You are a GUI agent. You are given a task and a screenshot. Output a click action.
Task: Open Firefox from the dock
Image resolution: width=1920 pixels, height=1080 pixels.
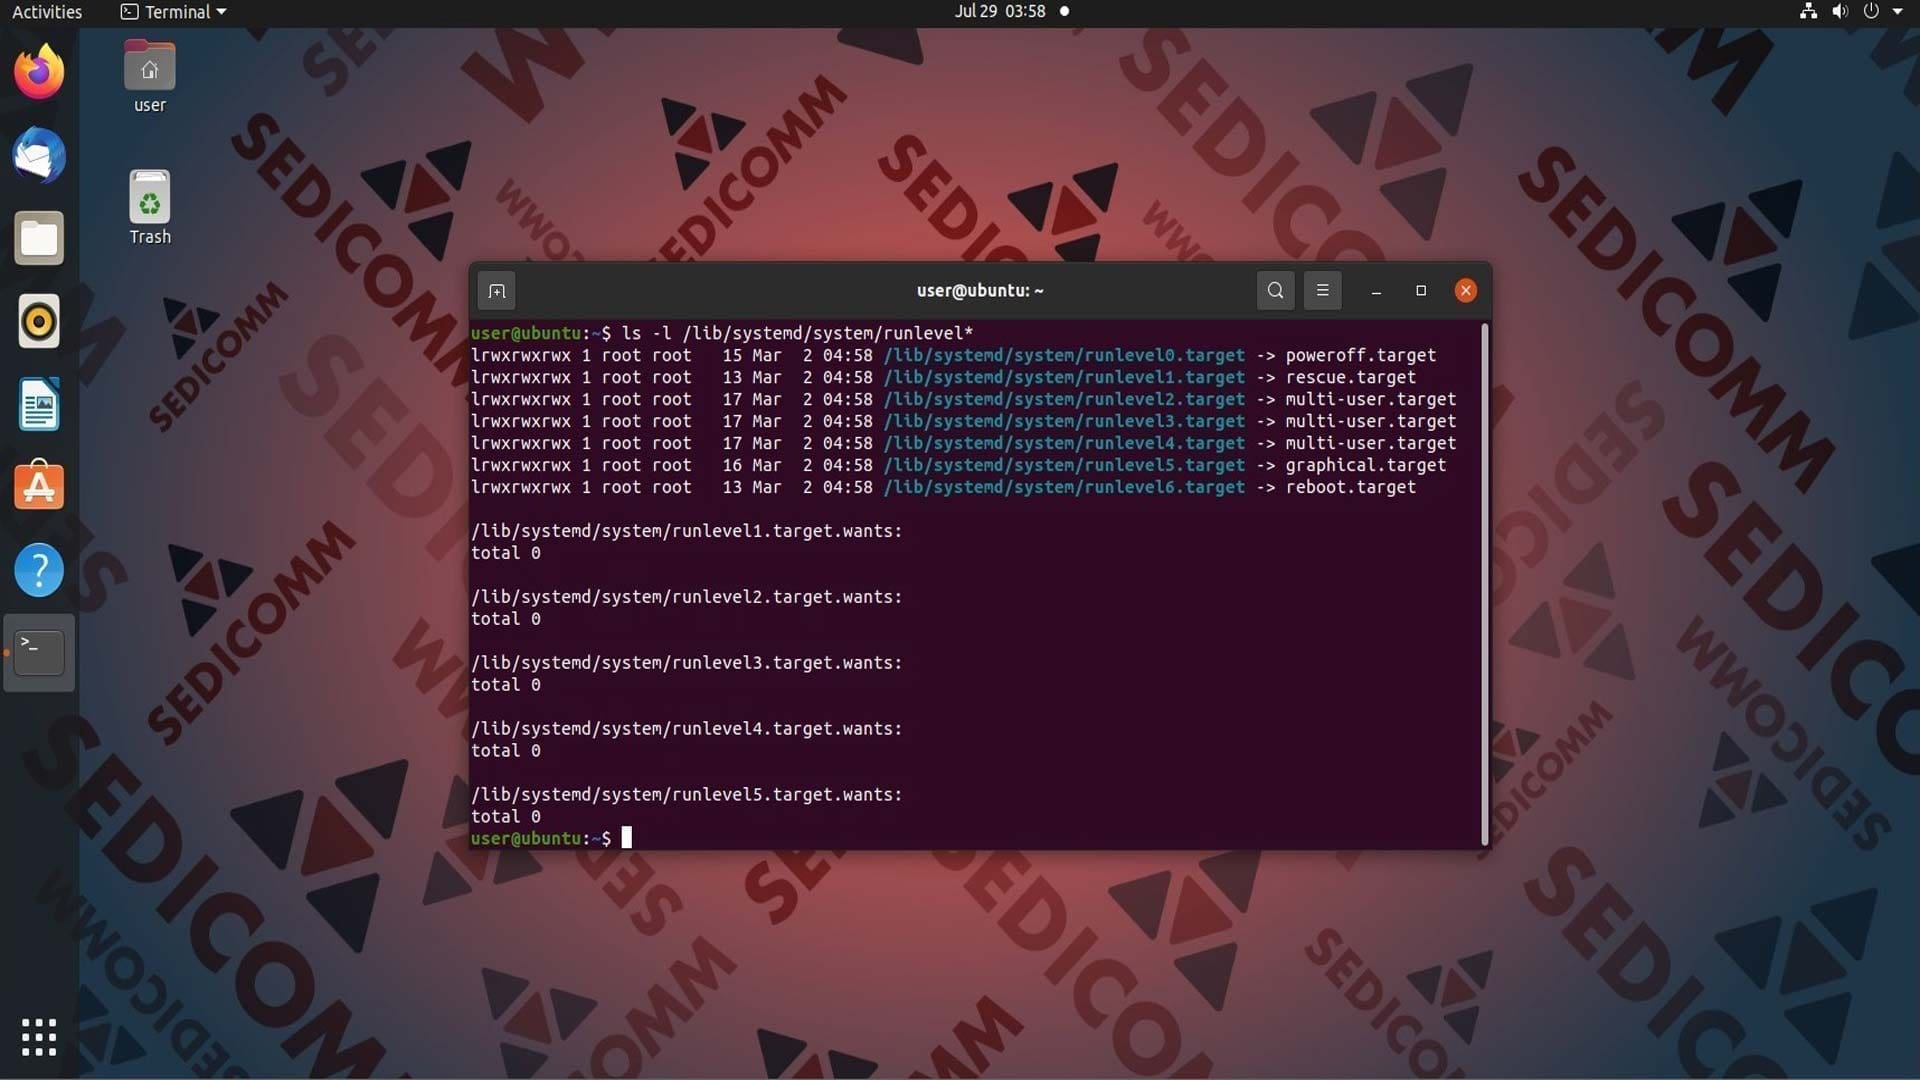39,72
